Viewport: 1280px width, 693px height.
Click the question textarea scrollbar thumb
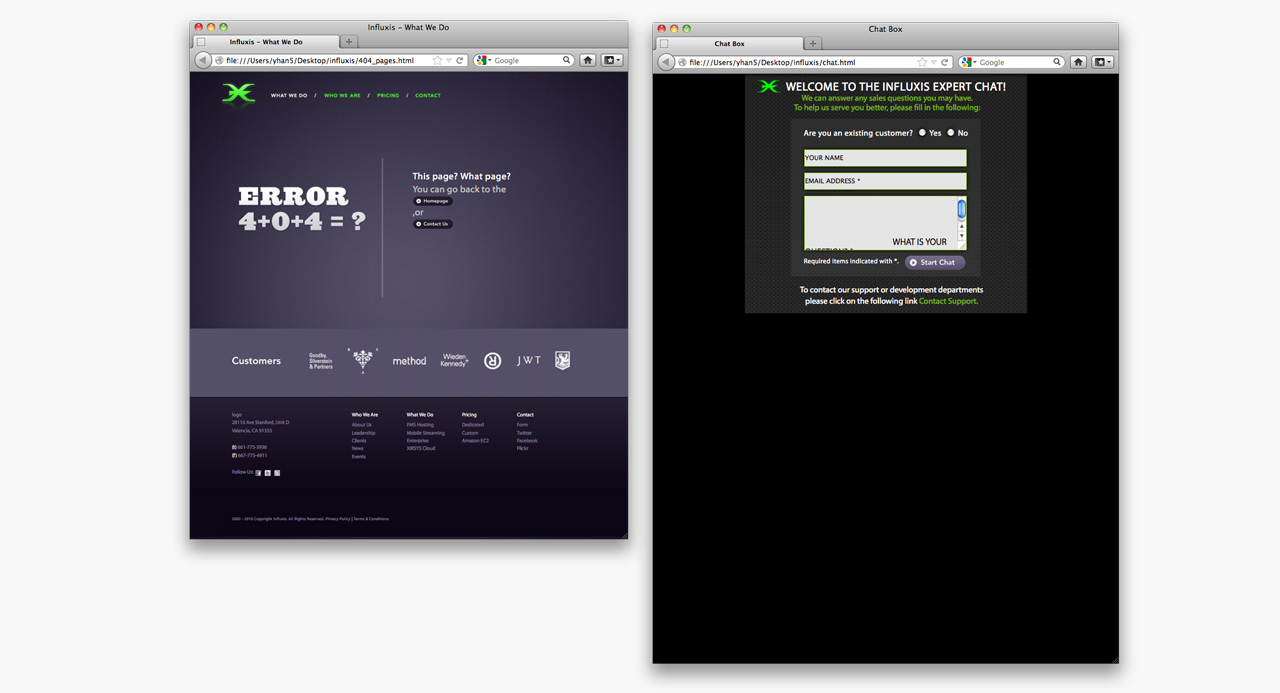(962, 209)
